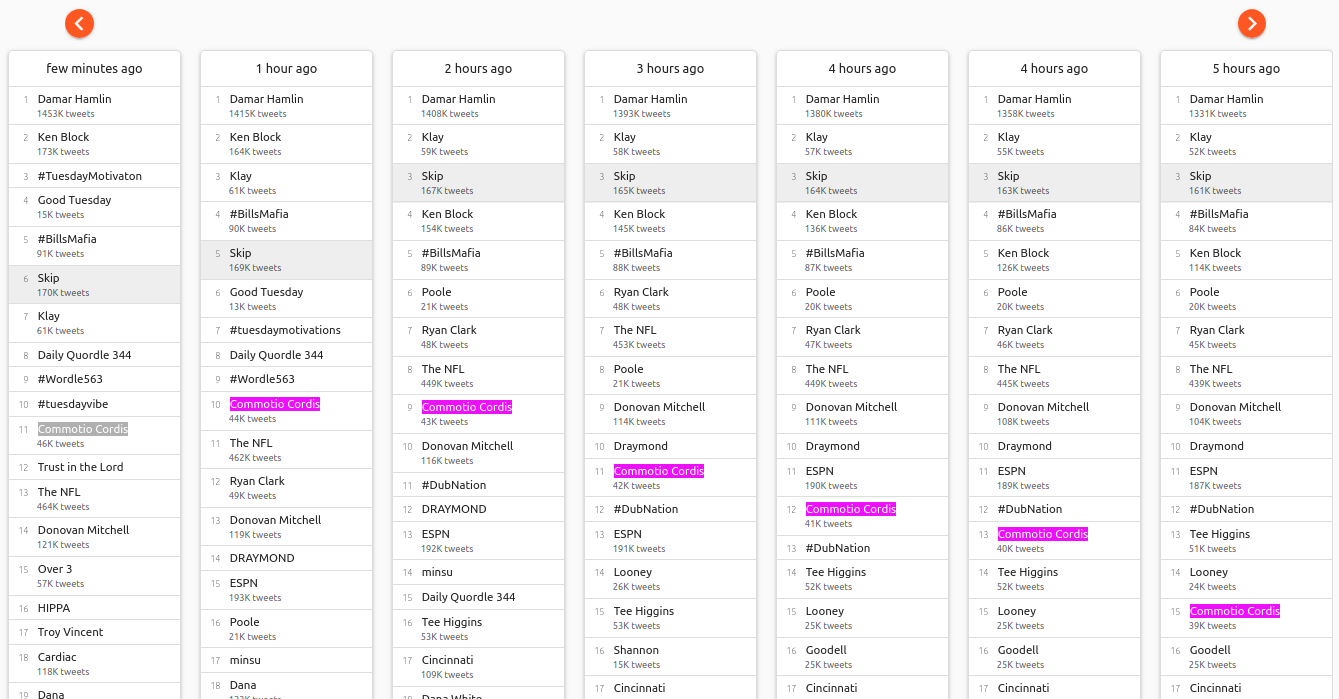Image resolution: width=1339 pixels, height=699 pixels.
Task: Select Ryan Clark with 49K tweets
Action: point(287,488)
